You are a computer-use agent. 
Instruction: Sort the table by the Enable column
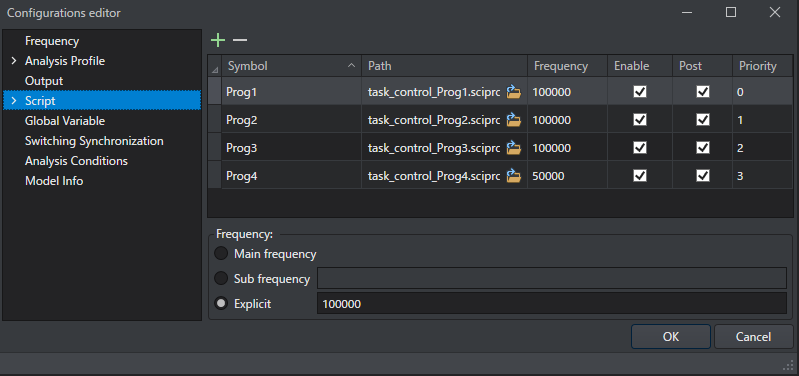[x=640, y=66]
